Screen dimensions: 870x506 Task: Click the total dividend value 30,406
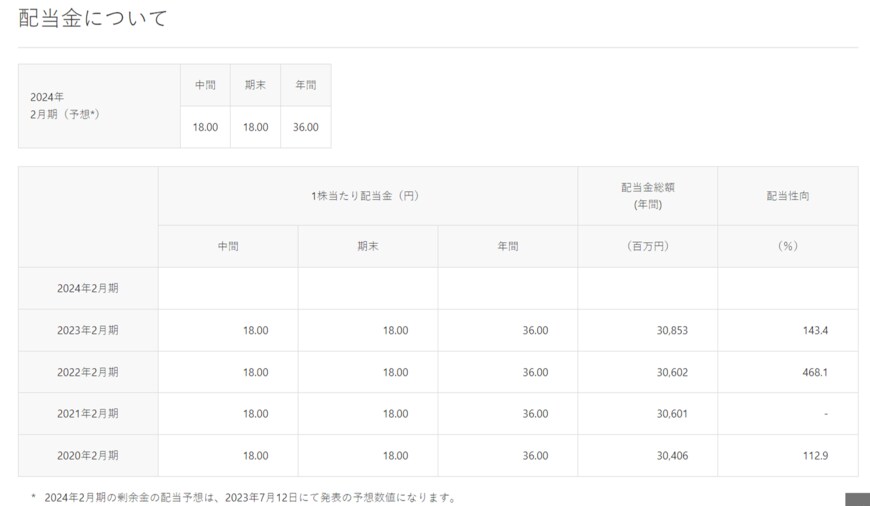(671, 456)
